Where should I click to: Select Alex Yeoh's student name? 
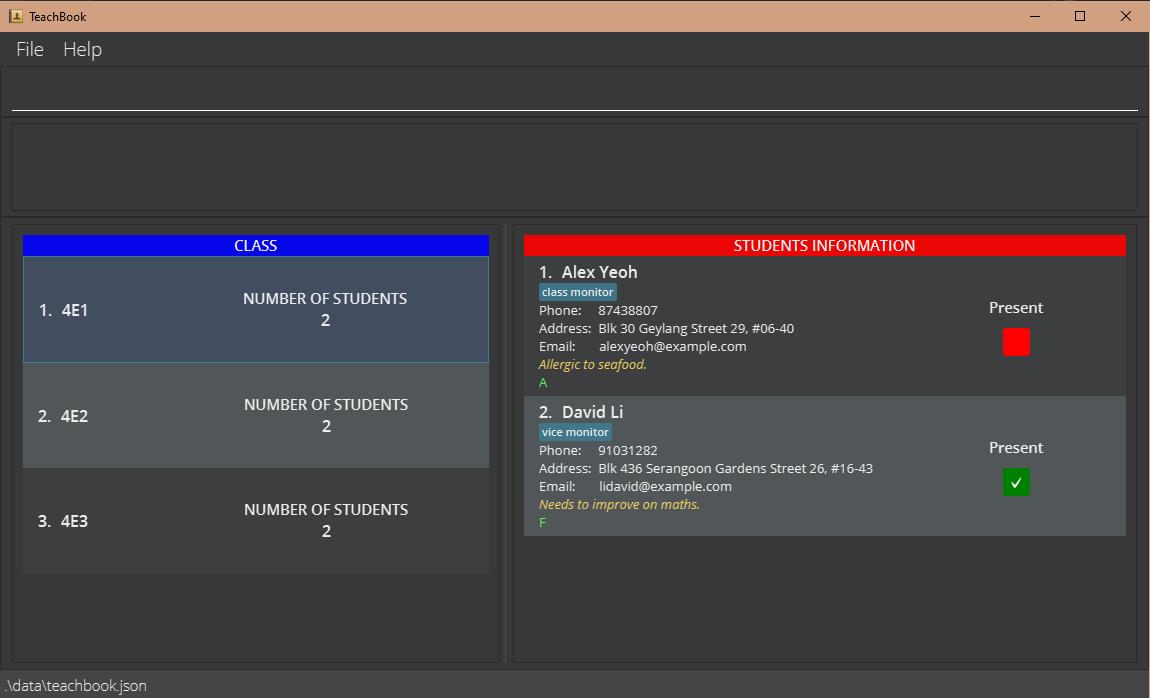pos(599,272)
